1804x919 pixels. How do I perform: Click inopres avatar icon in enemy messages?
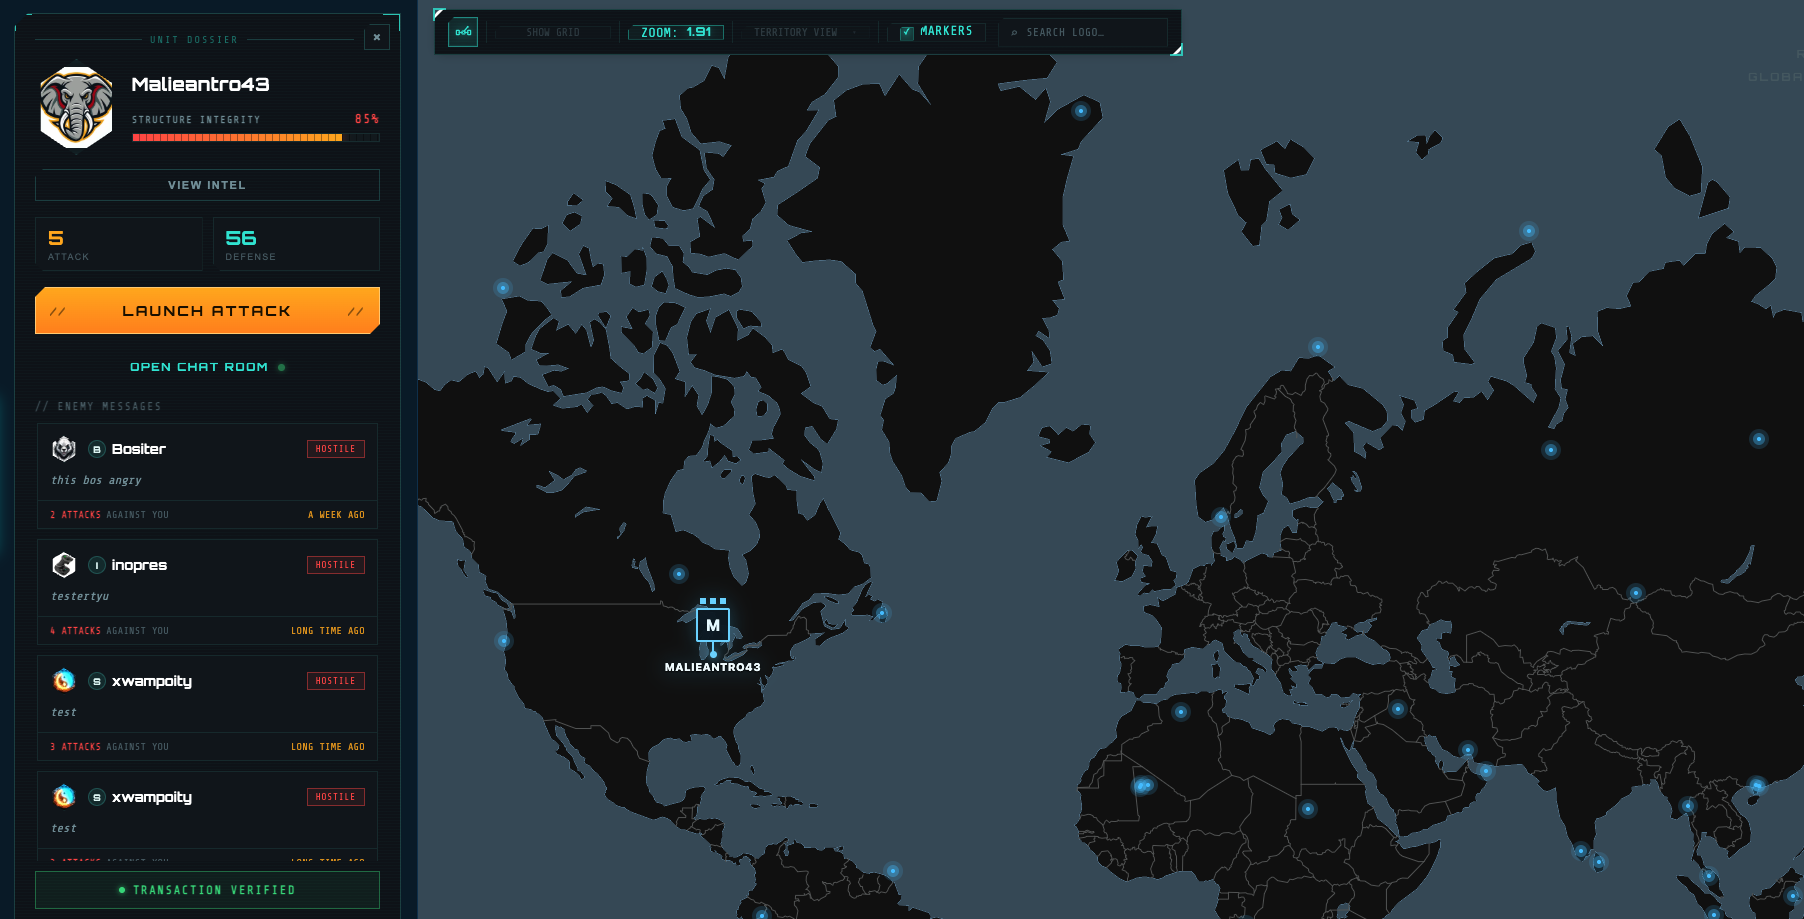click(64, 565)
